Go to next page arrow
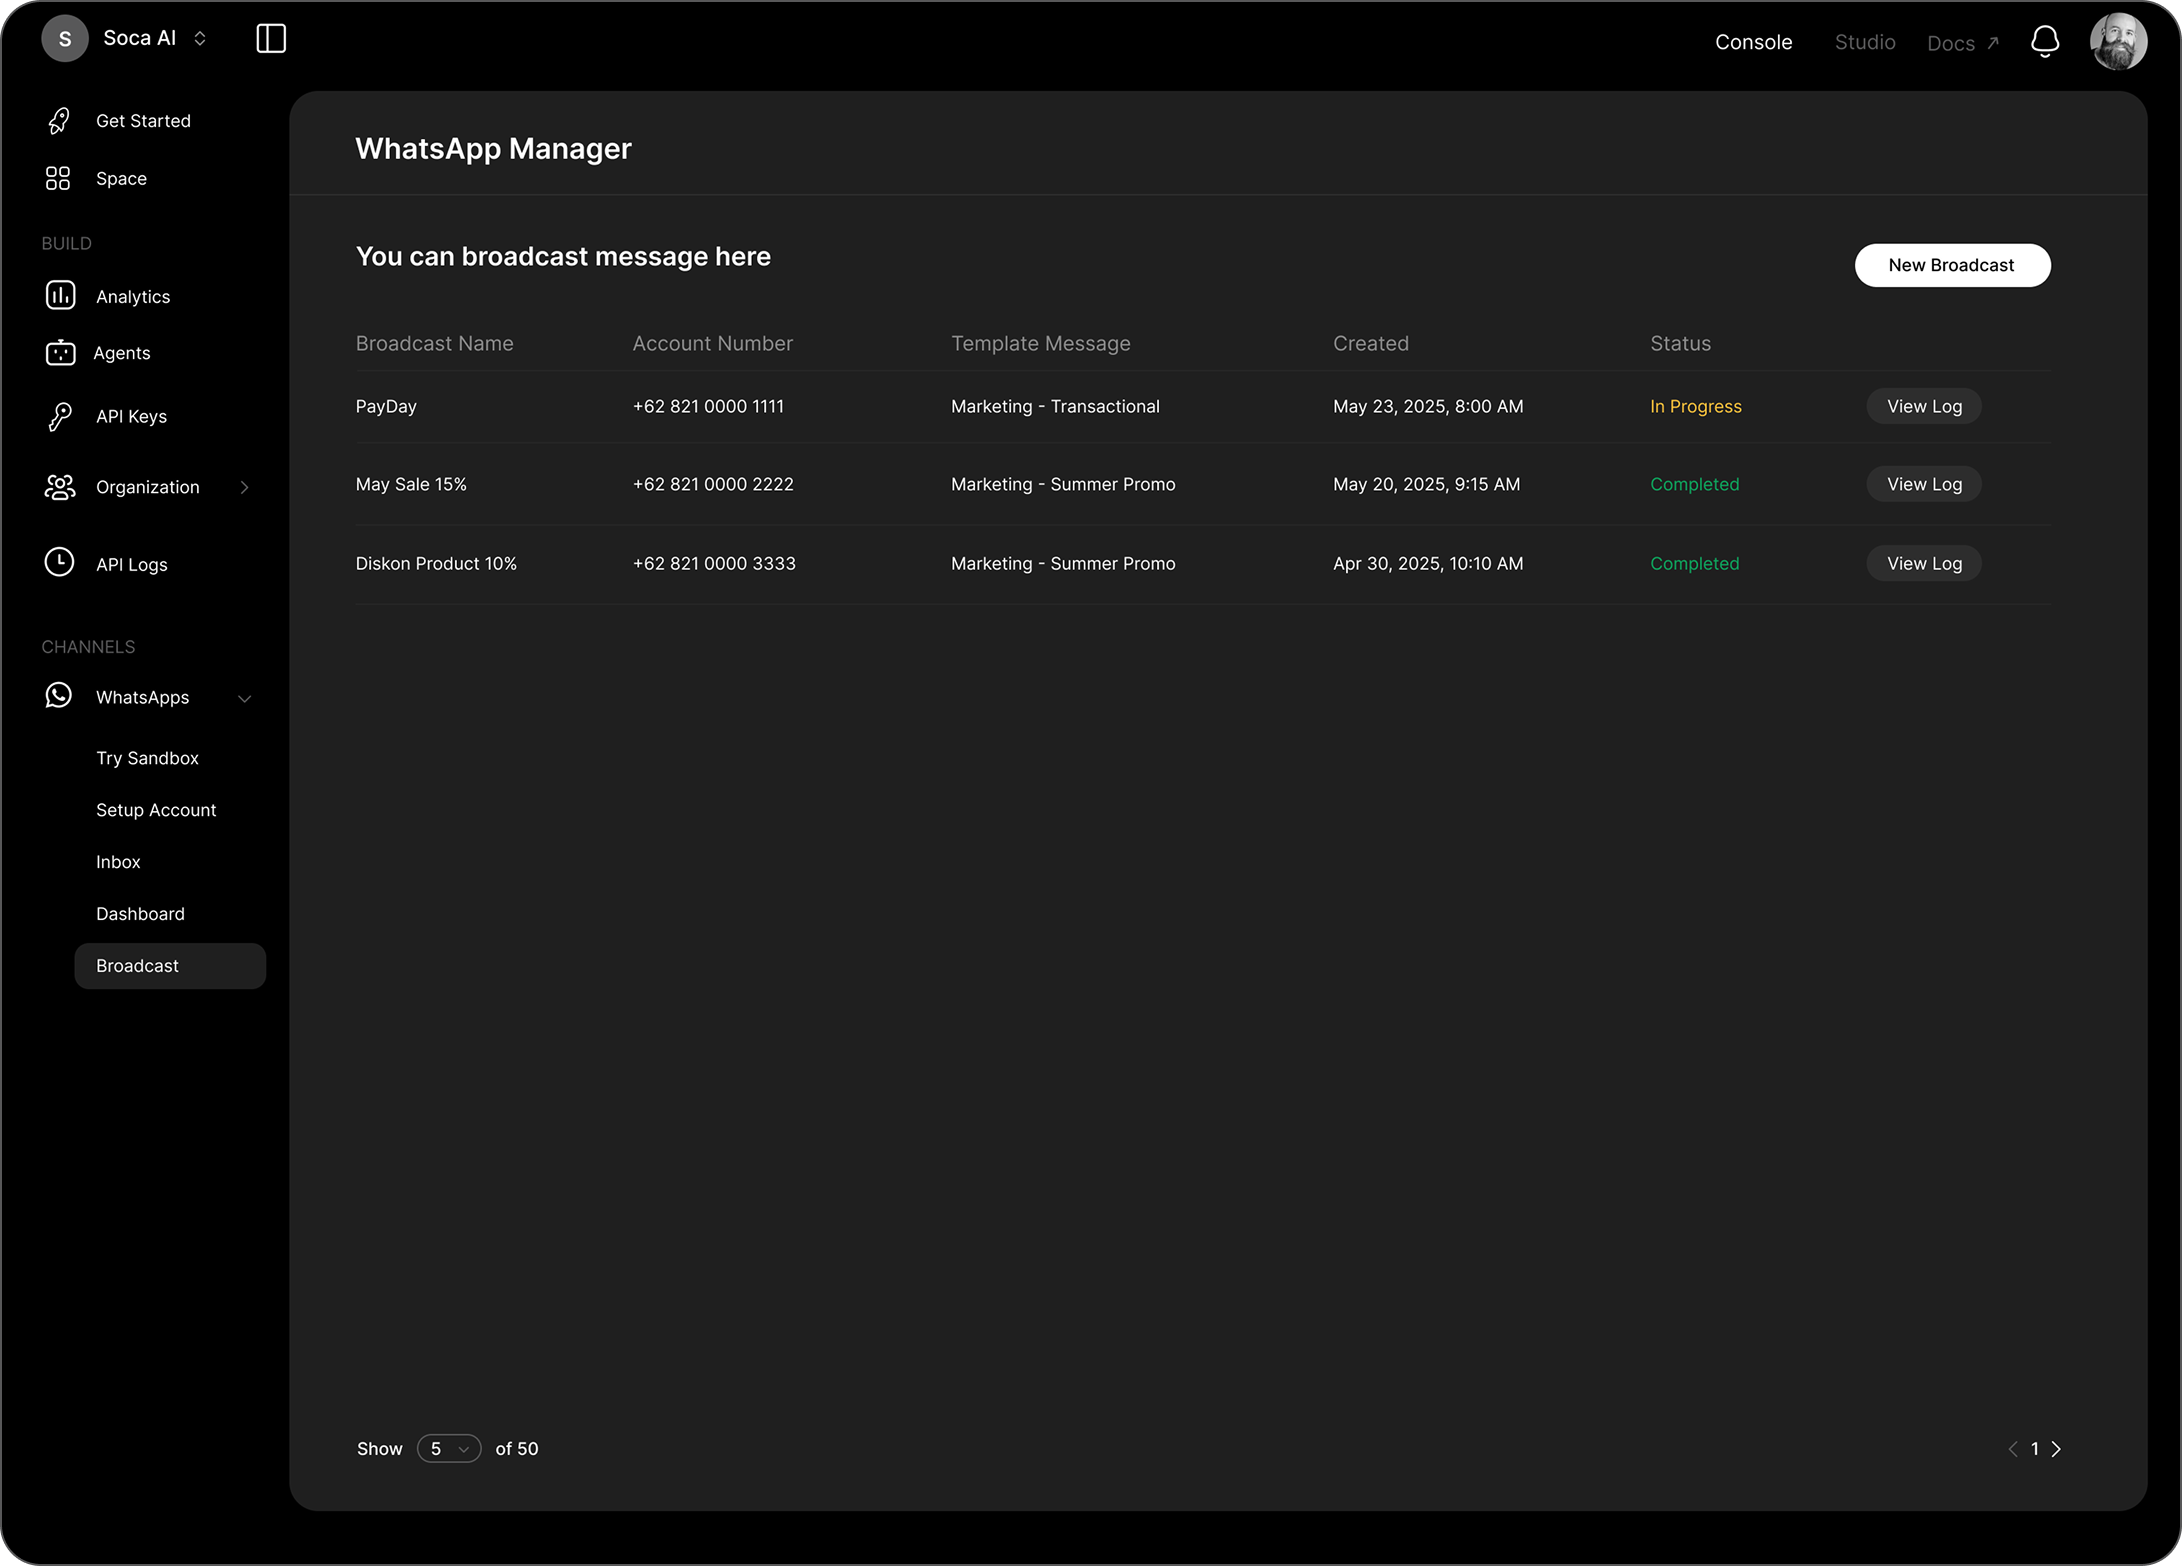 (x=2056, y=1449)
